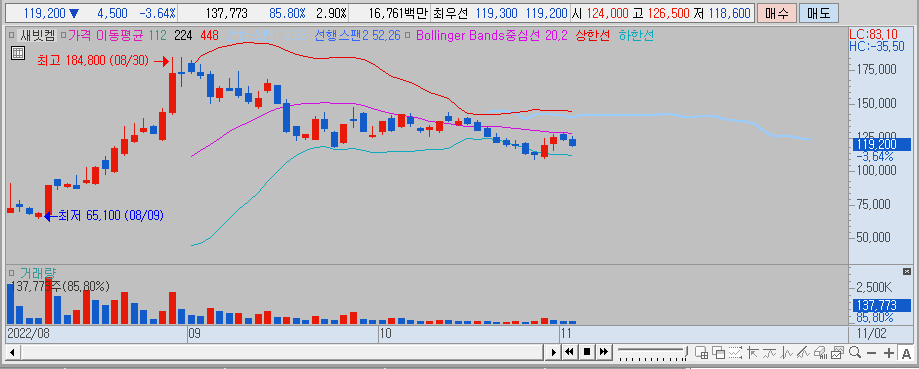Click the Bollinger Bands중심선 20,2 label
Viewport: 919px width, 369px height.
tap(492, 36)
